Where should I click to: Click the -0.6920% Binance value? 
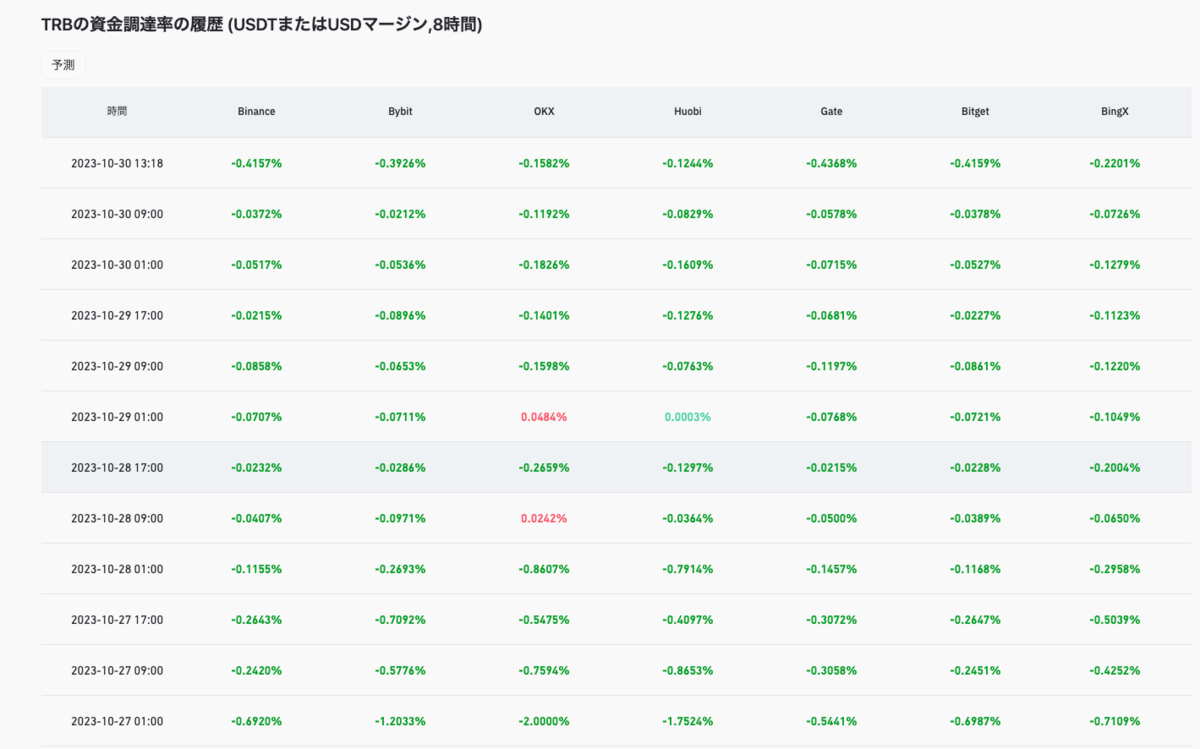click(256, 721)
